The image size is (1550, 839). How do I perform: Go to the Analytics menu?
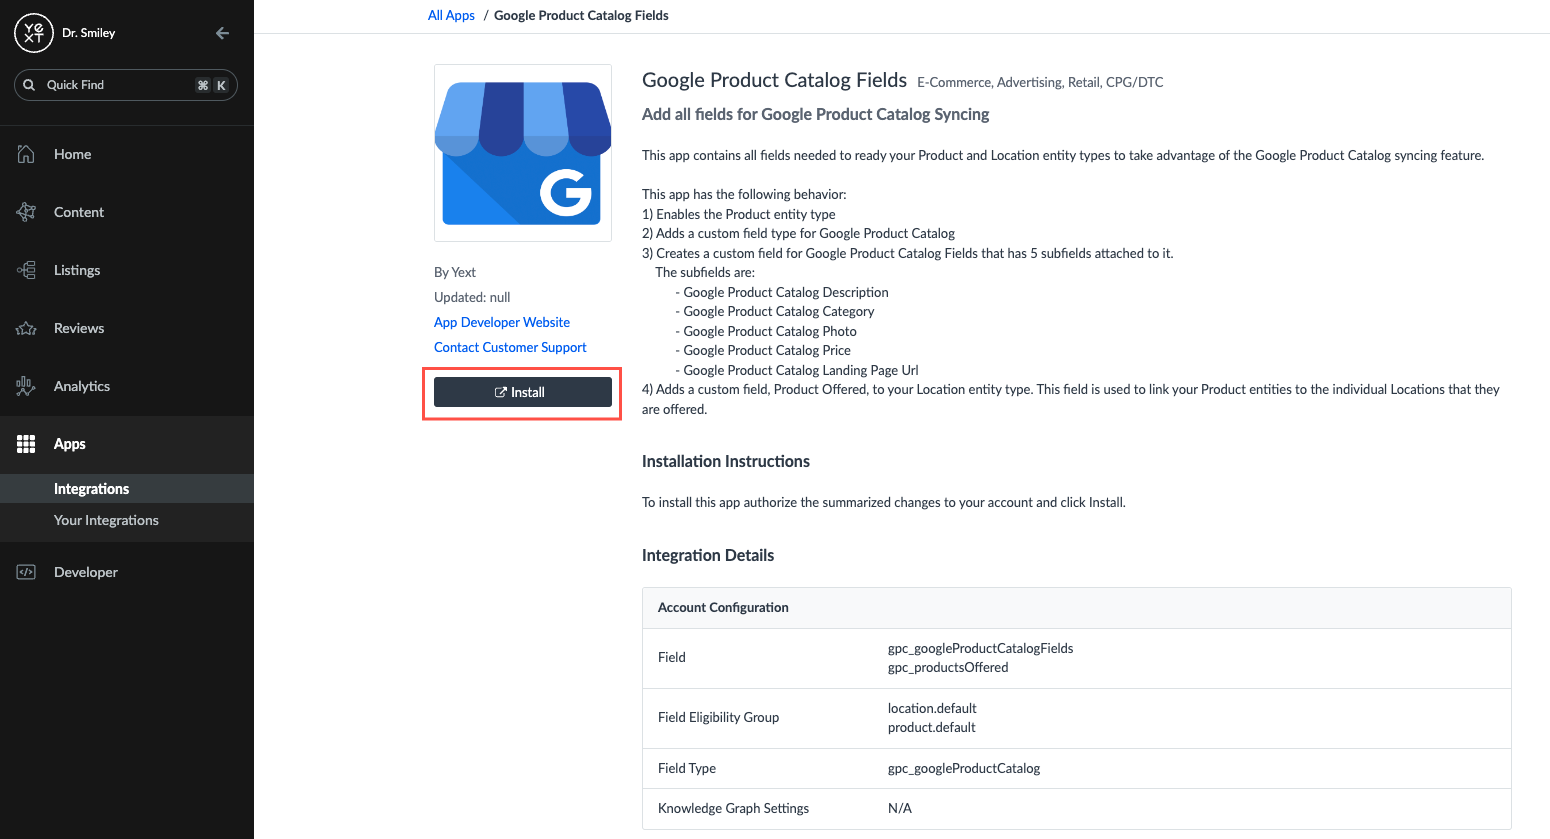tap(82, 386)
